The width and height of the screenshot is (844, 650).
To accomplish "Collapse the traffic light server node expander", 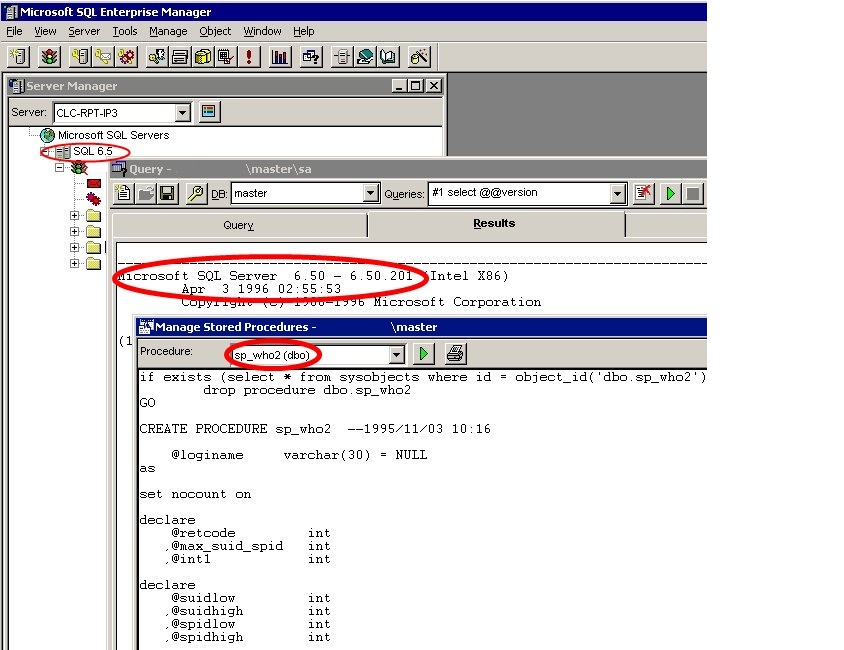I will pyautogui.click(x=60, y=168).
